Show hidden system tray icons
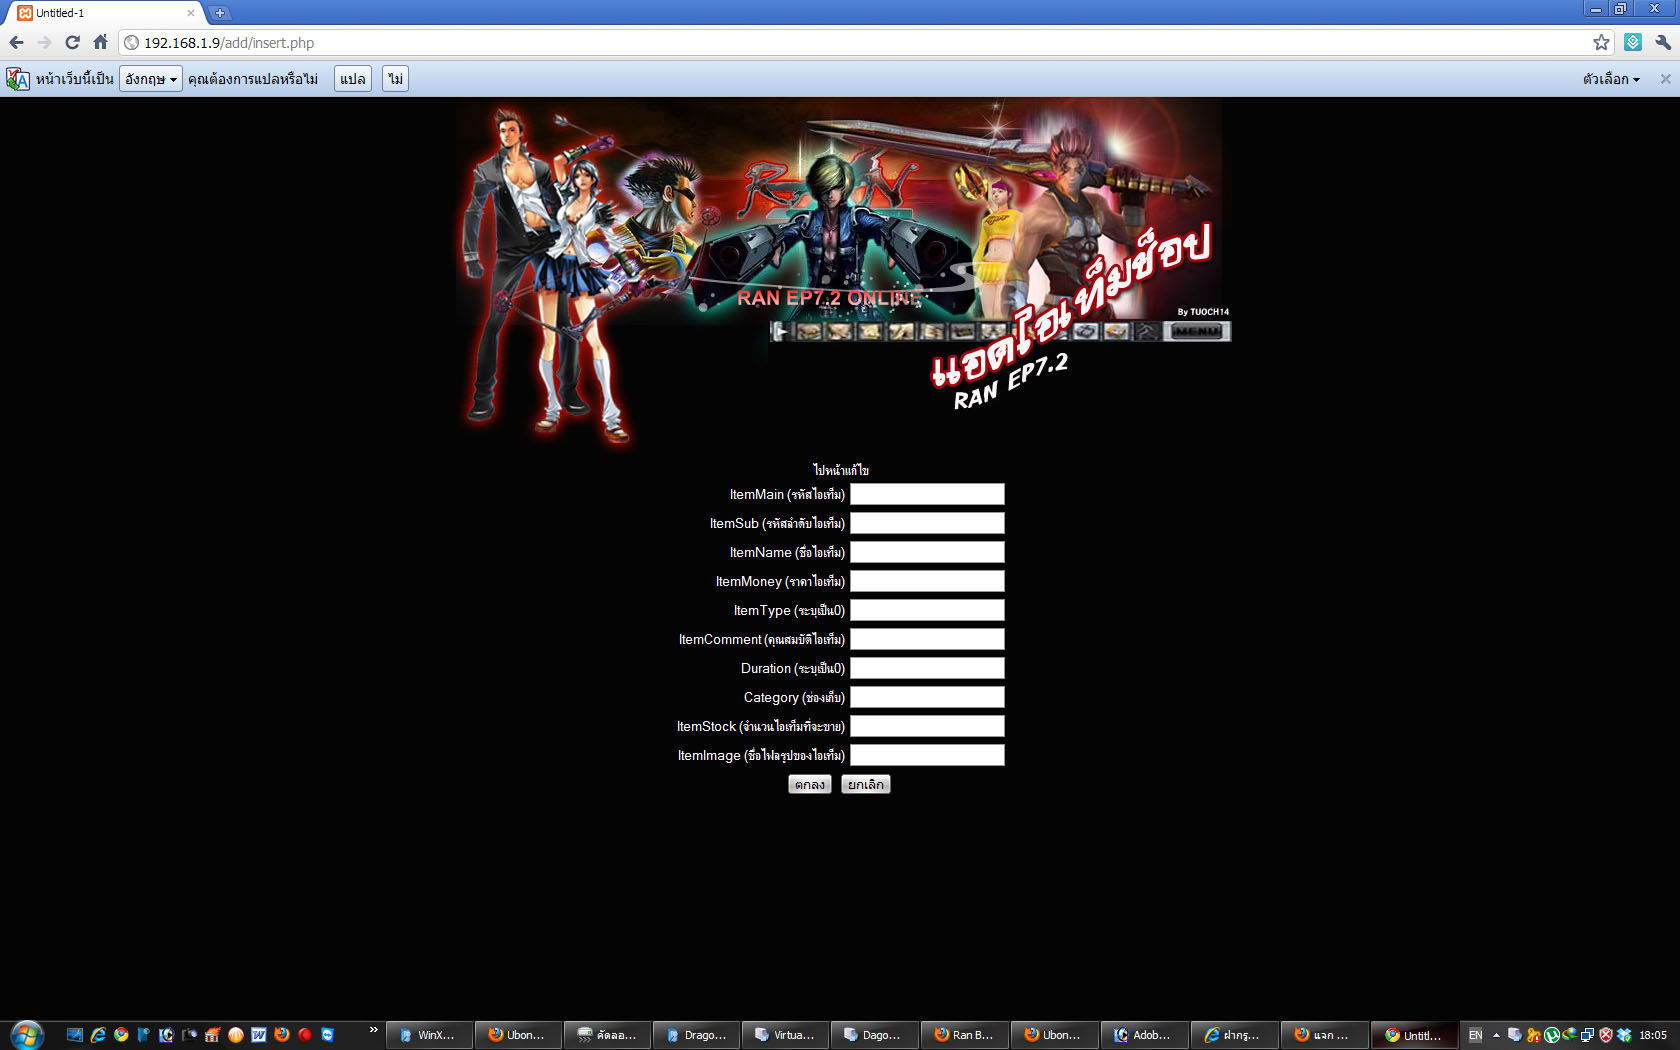 pyautogui.click(x=1496, y=1035)
